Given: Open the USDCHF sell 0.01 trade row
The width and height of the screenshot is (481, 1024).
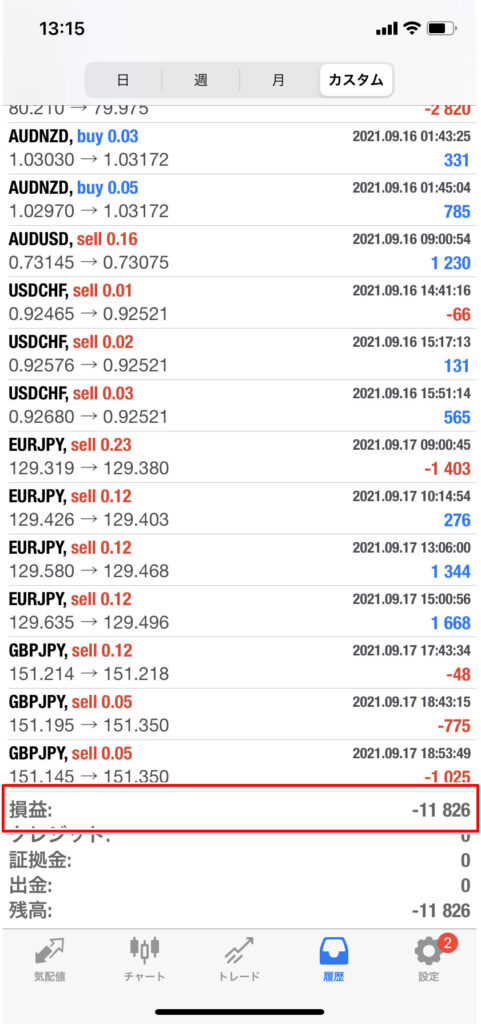Looking at the screenshot, I should click(x=240, y=303).
